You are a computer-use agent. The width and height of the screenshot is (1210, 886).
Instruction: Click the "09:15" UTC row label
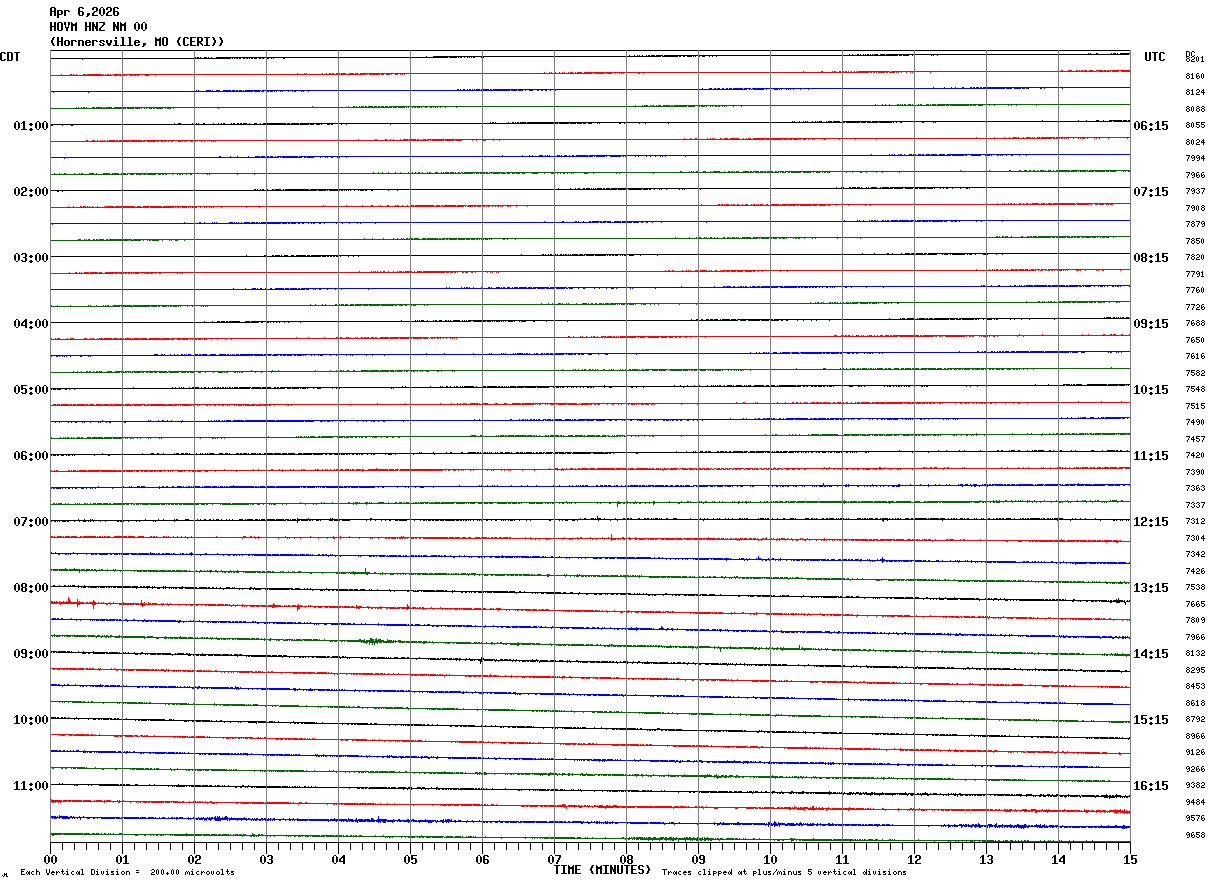(x=1151, y=324)
